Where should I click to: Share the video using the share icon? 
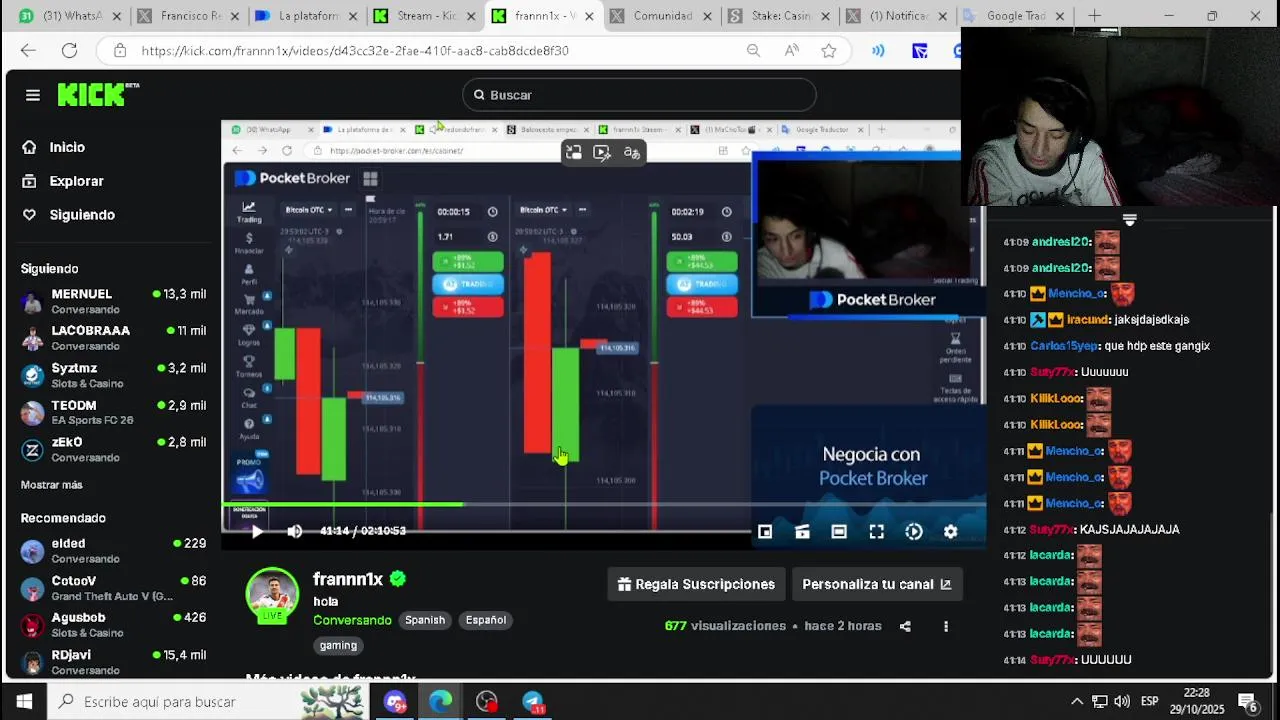[x=905, y=627]
